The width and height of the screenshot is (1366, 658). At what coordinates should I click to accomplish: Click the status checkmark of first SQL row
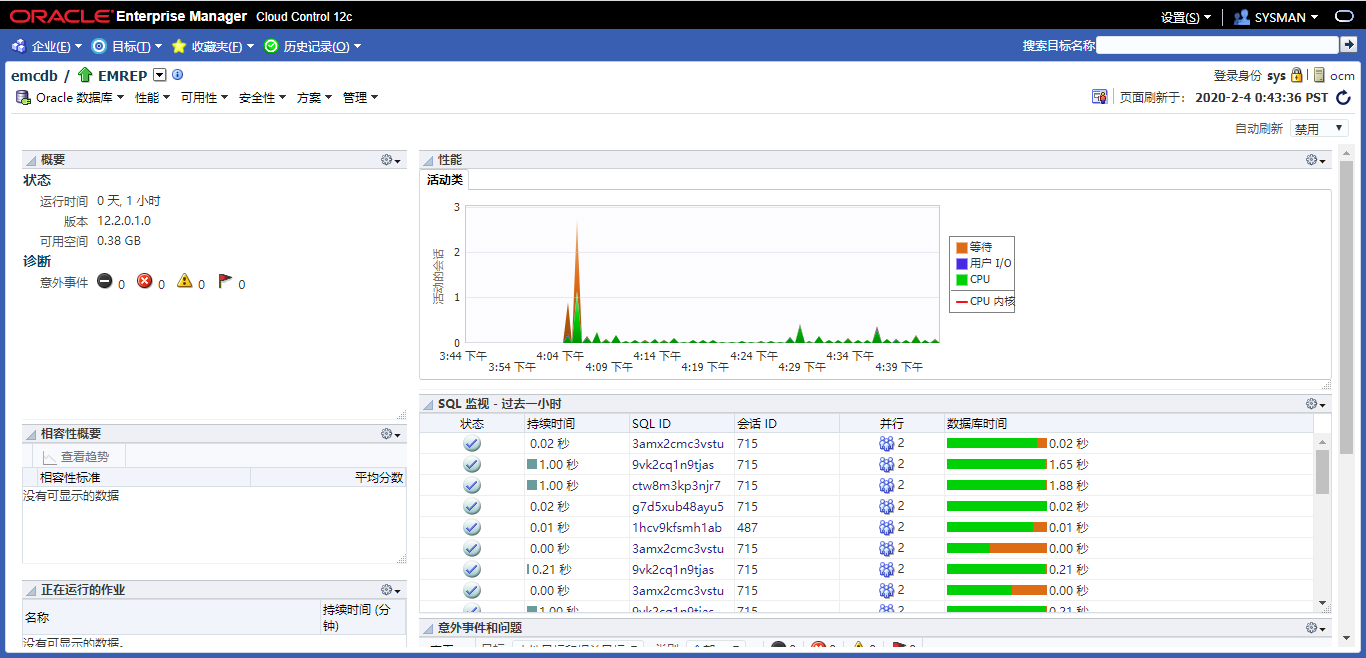(x=472, y=444)
